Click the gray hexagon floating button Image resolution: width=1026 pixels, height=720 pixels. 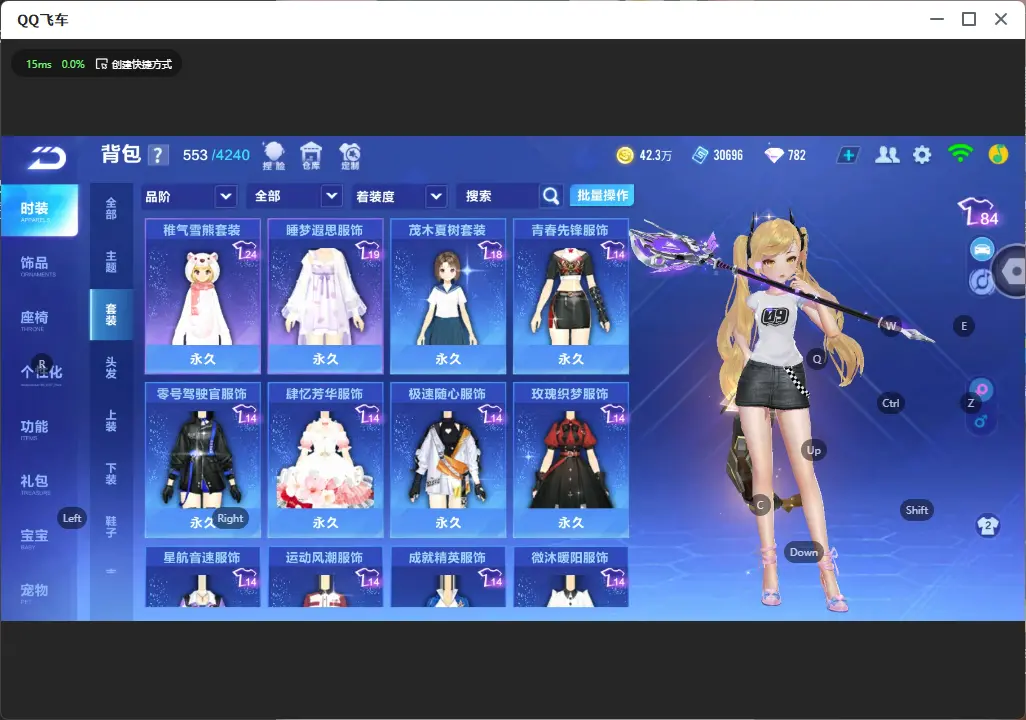click(x=1011, y=270)
